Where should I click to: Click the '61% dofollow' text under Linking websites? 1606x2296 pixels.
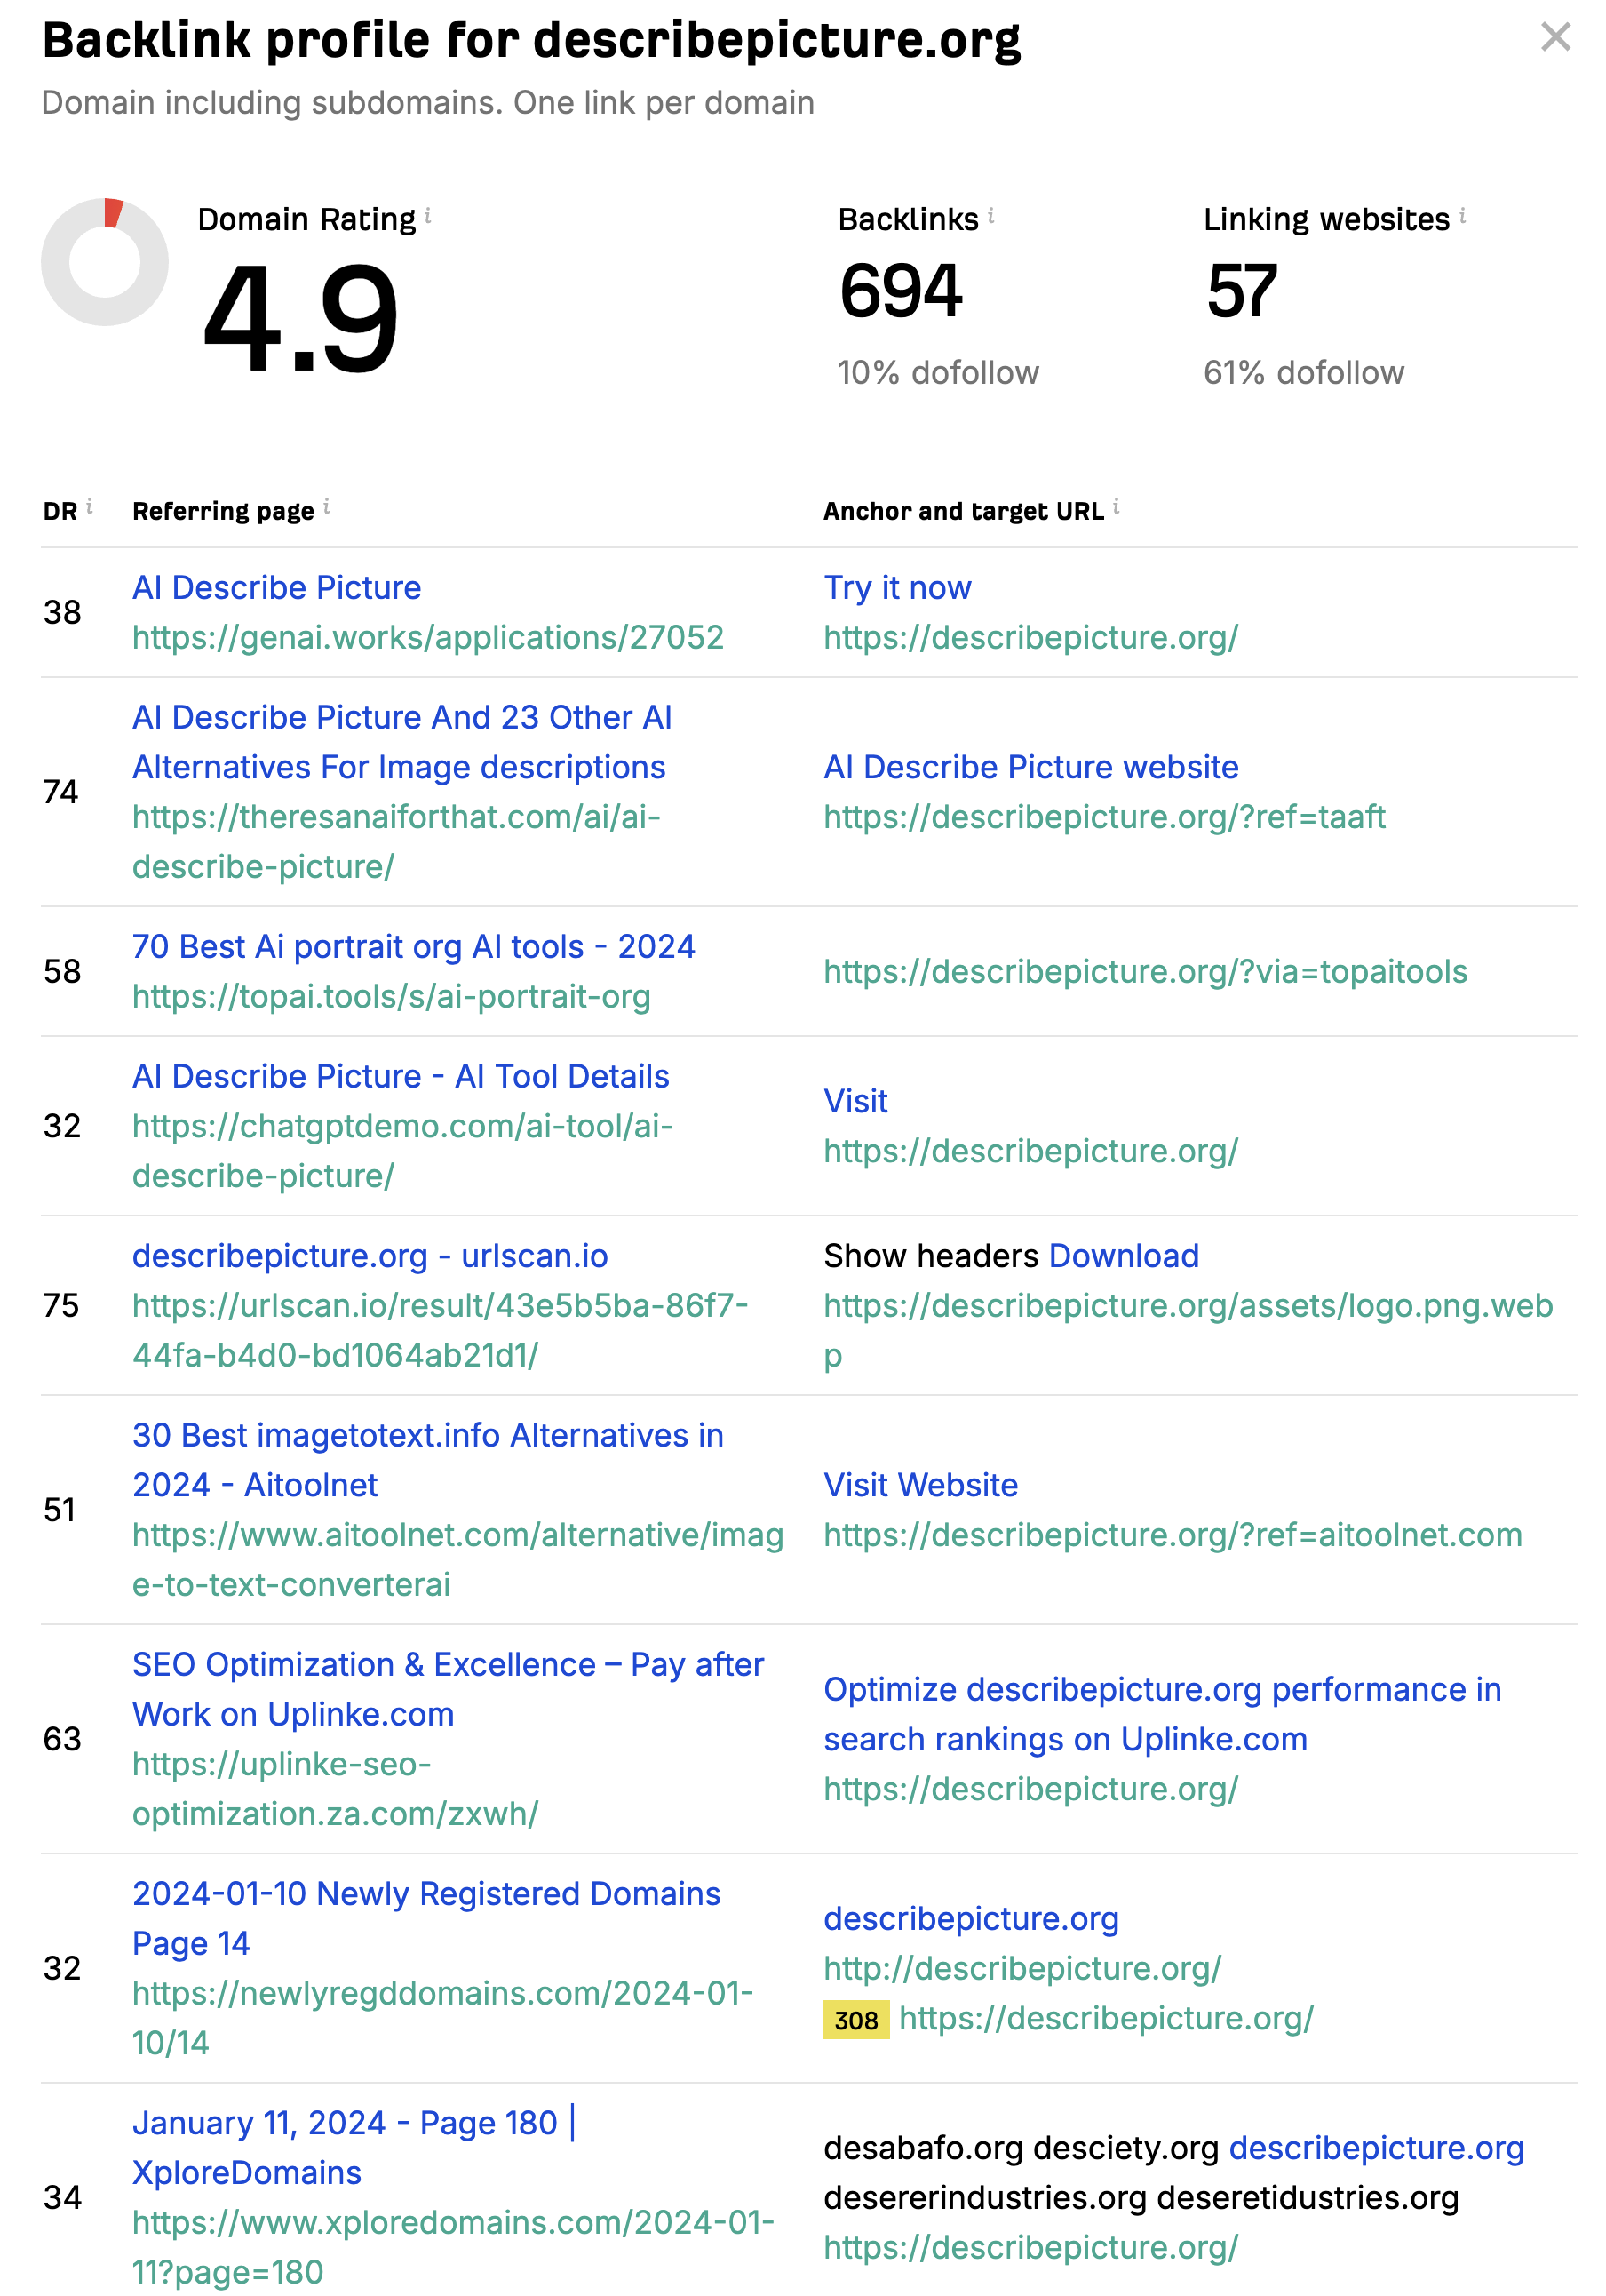(x=1303, y=372)
